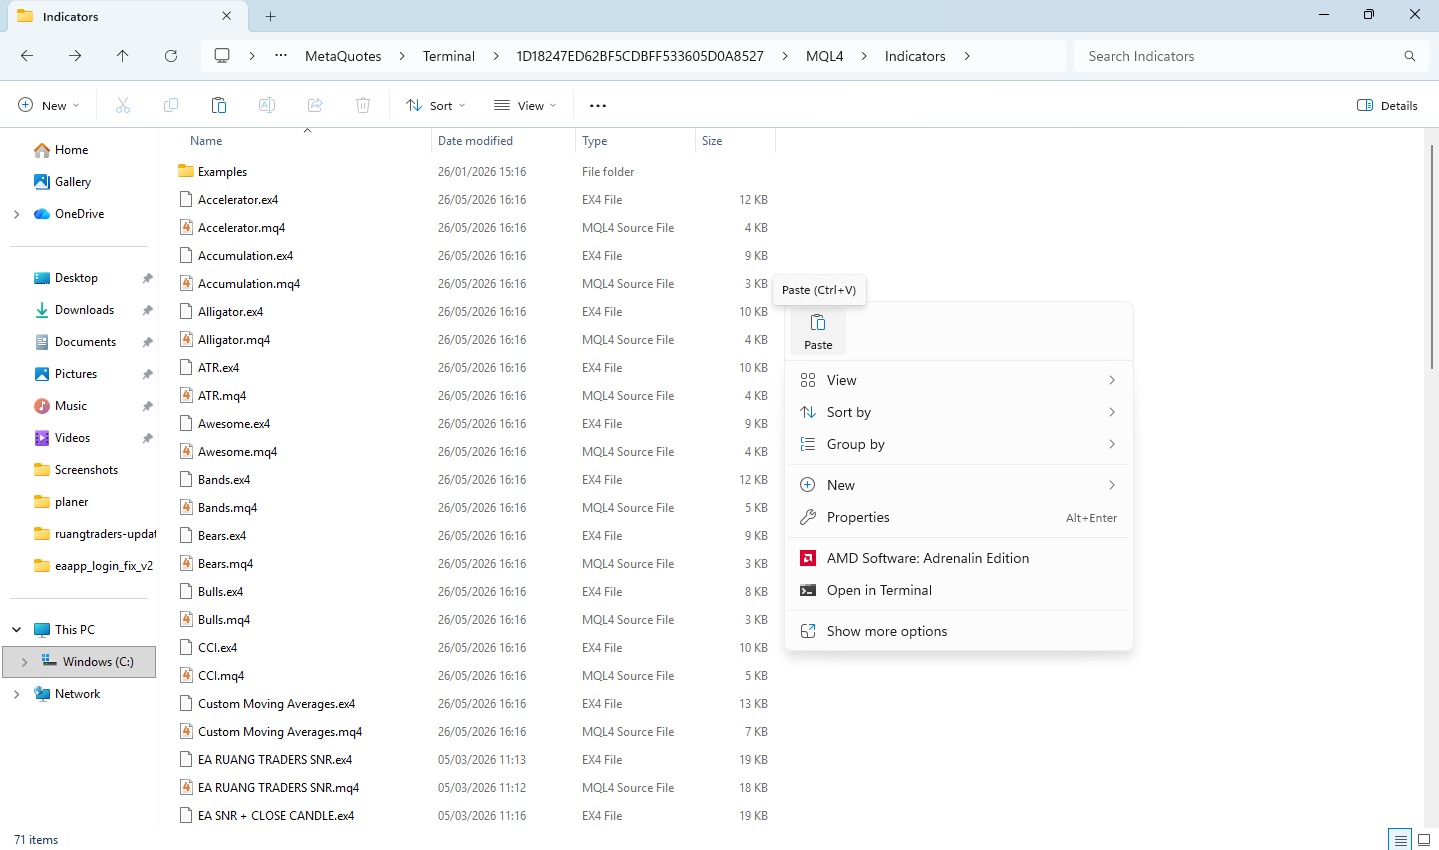The height and width of the screenshot is (850, 1439).
Task: Switch to large thumbnails view icon
Action: coord(1424,840)
